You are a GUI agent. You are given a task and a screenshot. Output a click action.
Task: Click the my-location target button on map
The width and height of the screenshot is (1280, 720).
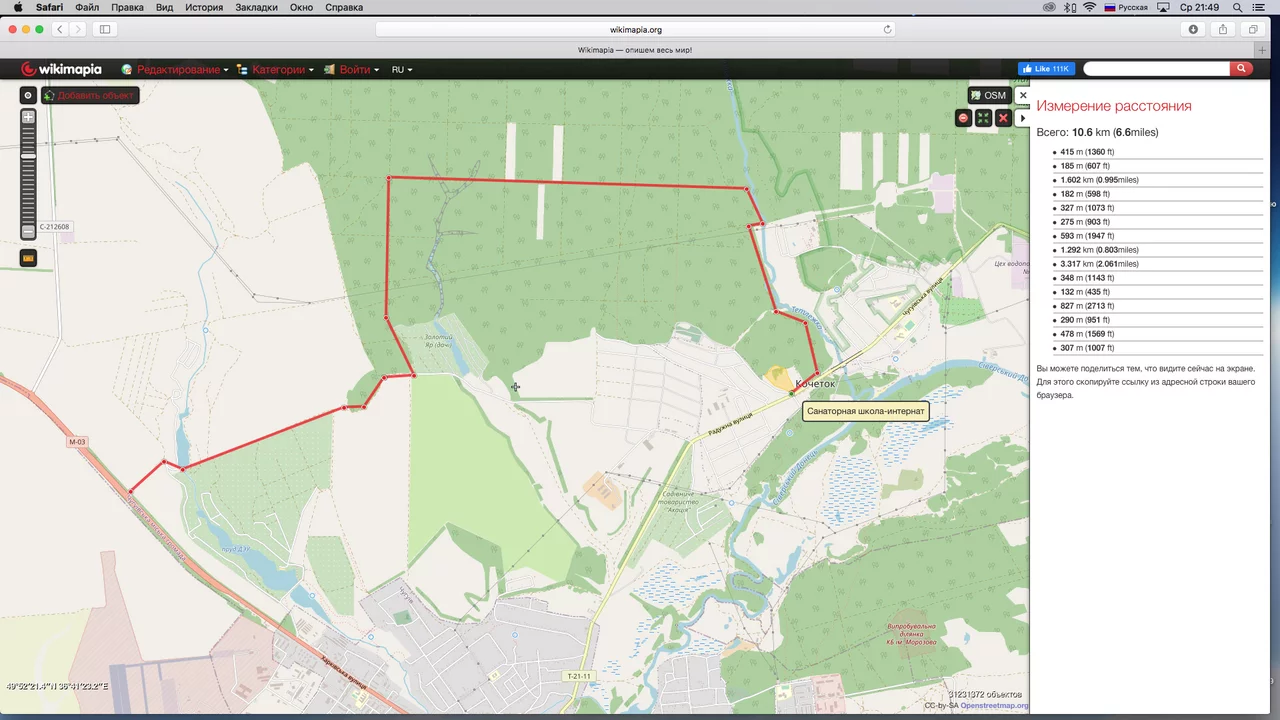click(x=28, y=95)
